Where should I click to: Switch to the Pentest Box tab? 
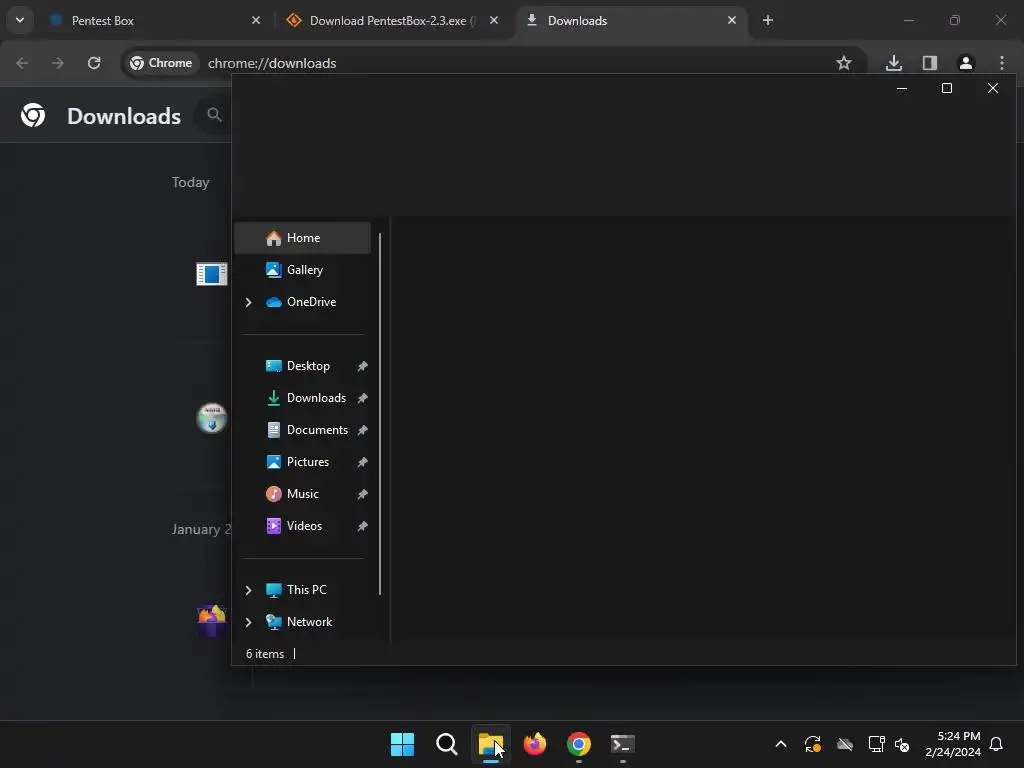pyautogui.click(x=155, y=21)
